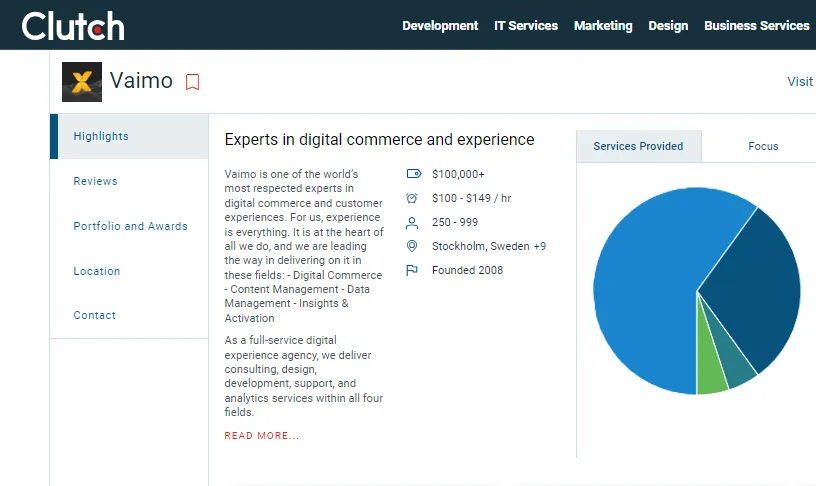Click the $100,000+ minimum project size text
This screenshot has width=816, height=486.
click(x=458, y=174)
